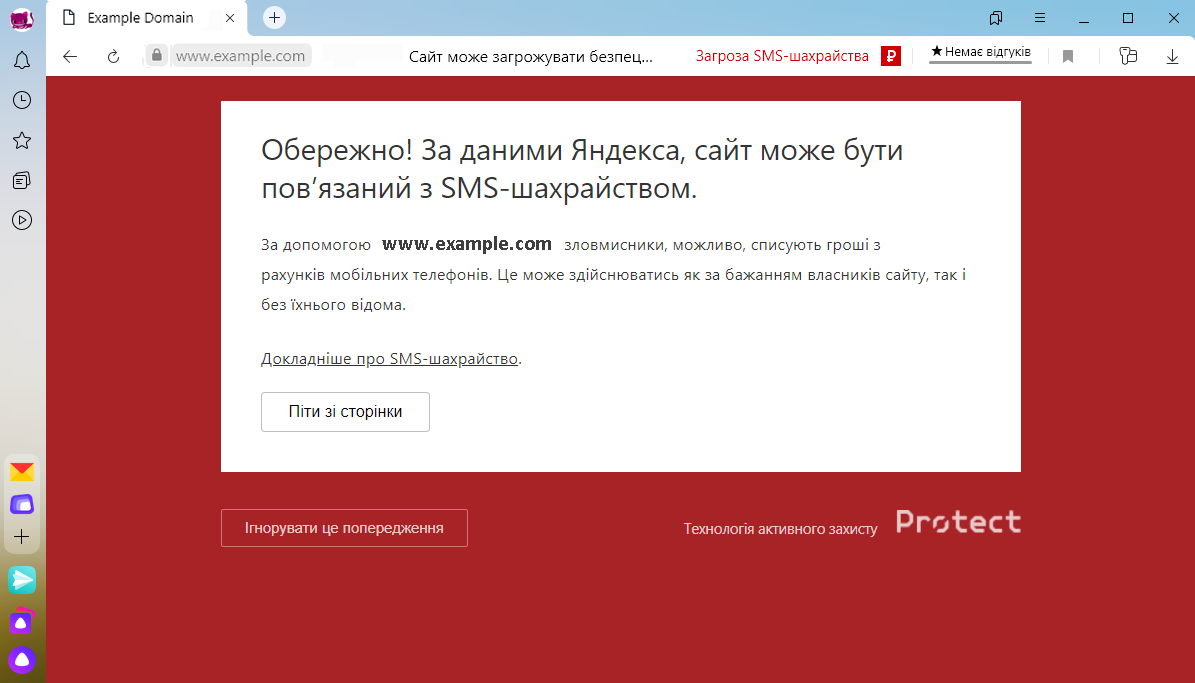
Task: Click the 'Загроза SMS-шахрайства' warning label
Action: (x=782, y=56)
